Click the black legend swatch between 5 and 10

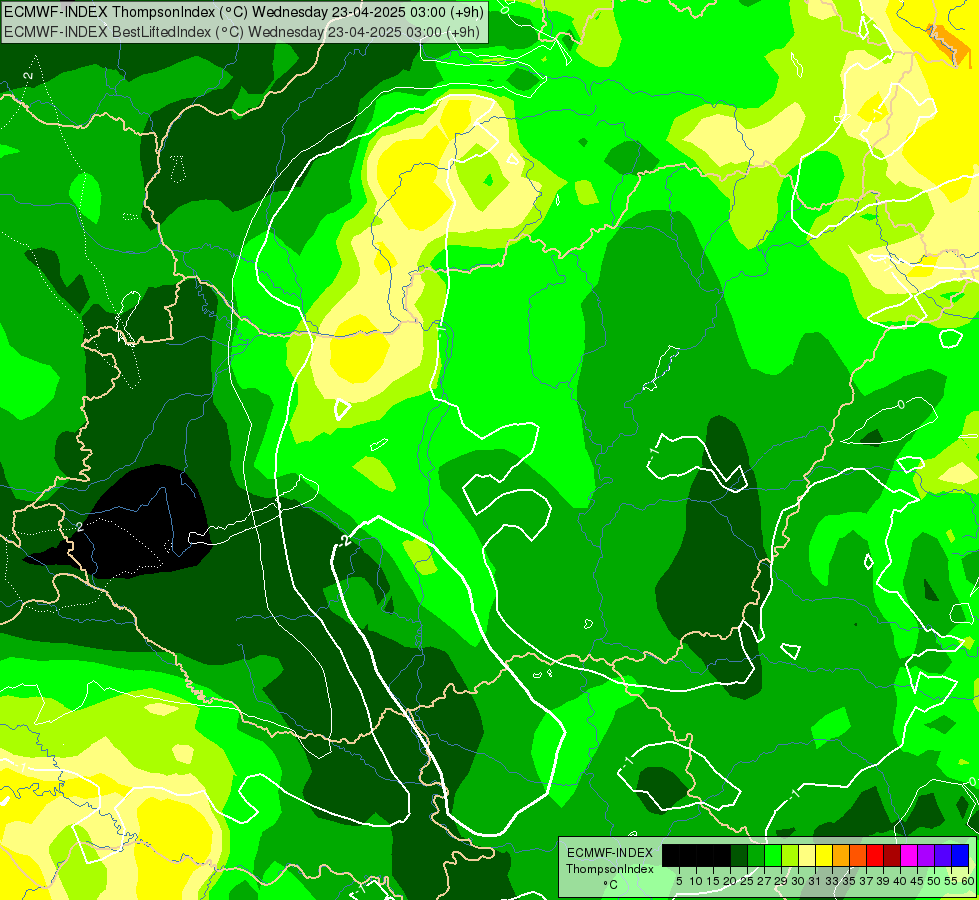687,855
